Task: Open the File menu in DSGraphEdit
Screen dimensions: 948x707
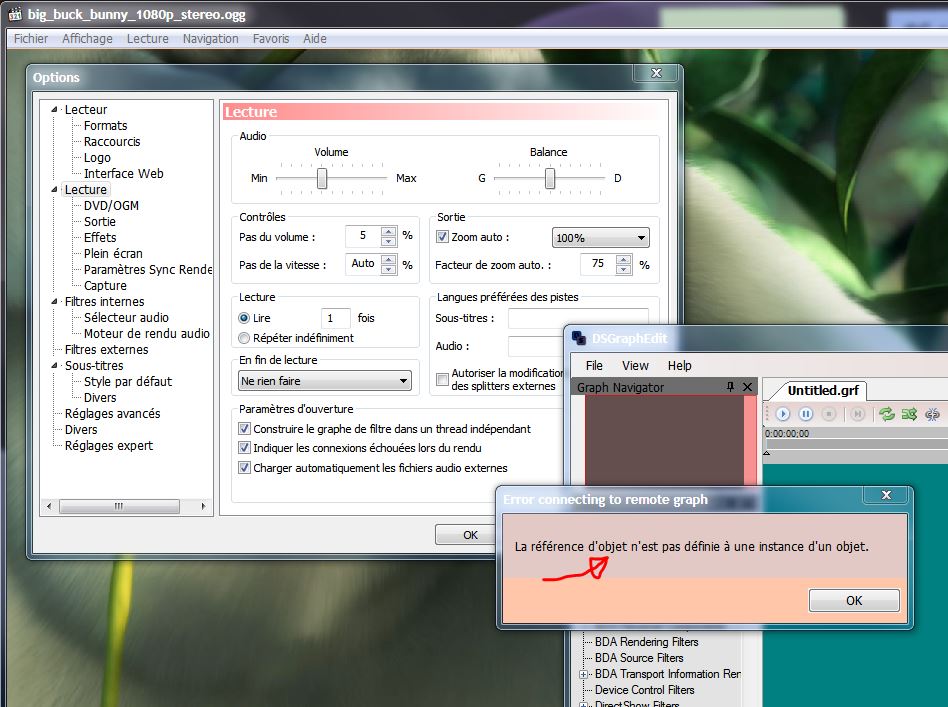Action: 594,365
